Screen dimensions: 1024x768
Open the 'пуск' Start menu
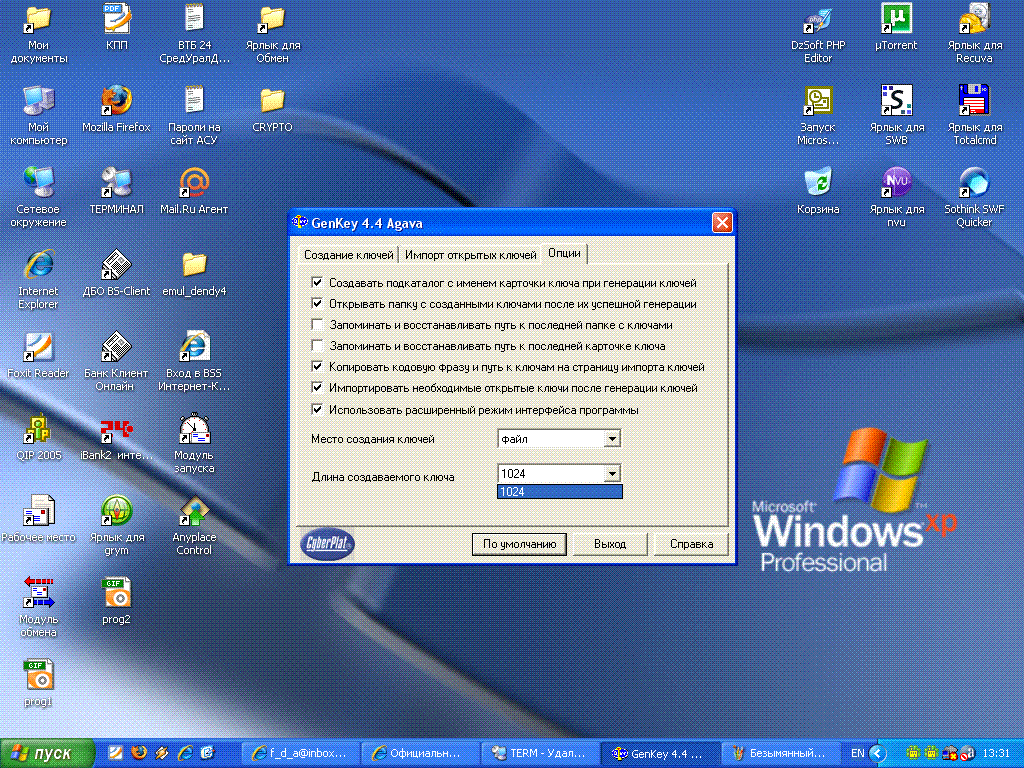pos(48,752)
